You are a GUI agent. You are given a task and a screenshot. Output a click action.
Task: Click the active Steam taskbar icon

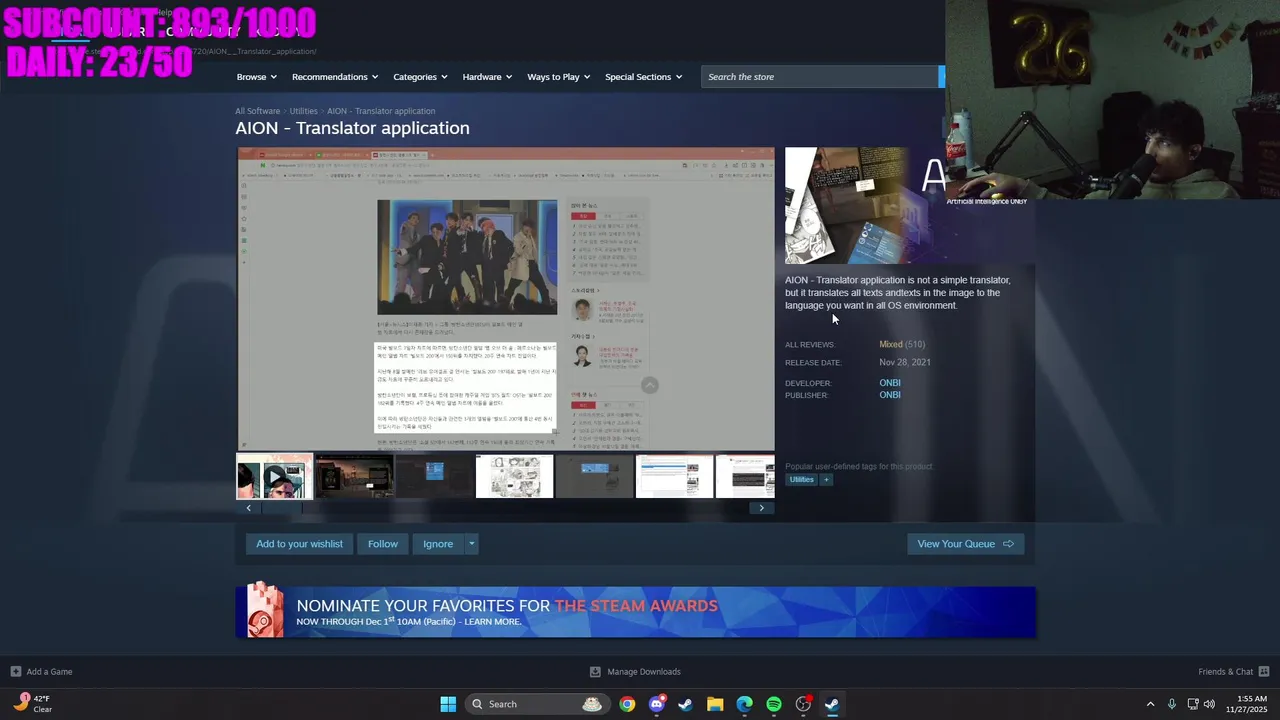pyautogui.click(x=832, y=704)
